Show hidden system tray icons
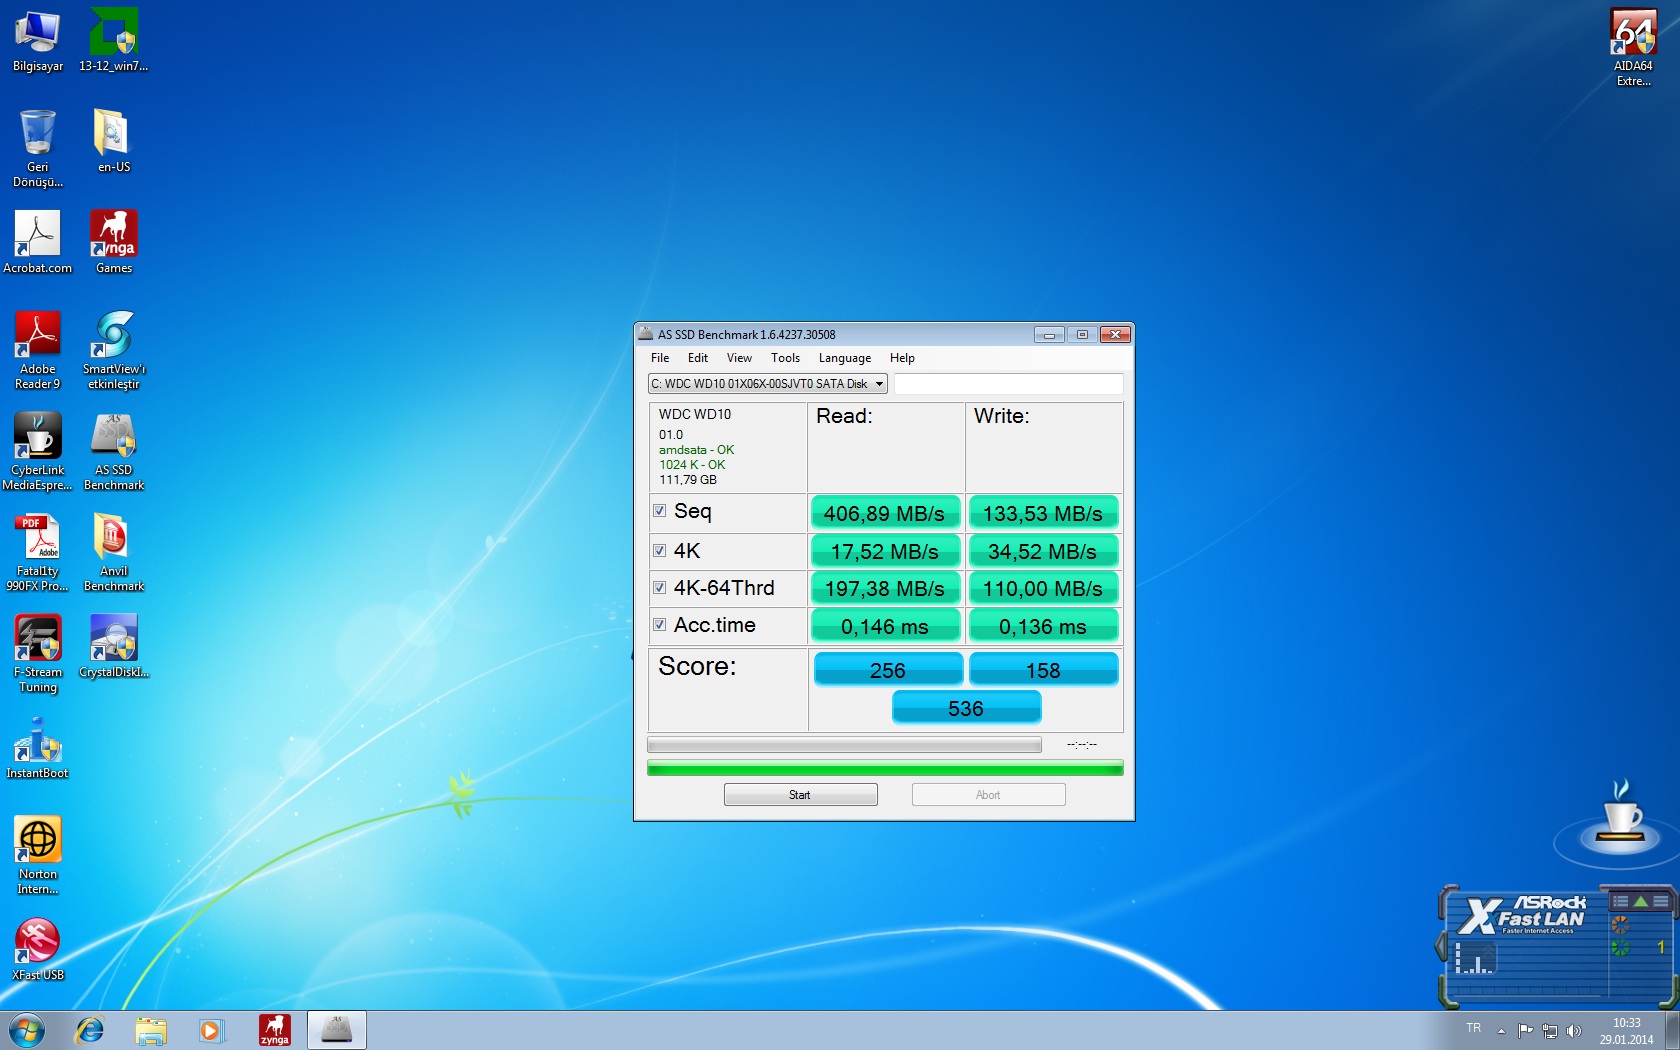This screenshot has width=1680, height=1050. 1501,1031
